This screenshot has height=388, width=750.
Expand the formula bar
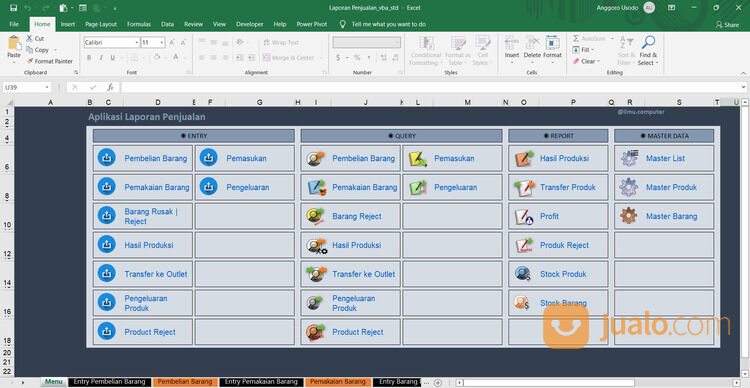(x=743, y=88)
